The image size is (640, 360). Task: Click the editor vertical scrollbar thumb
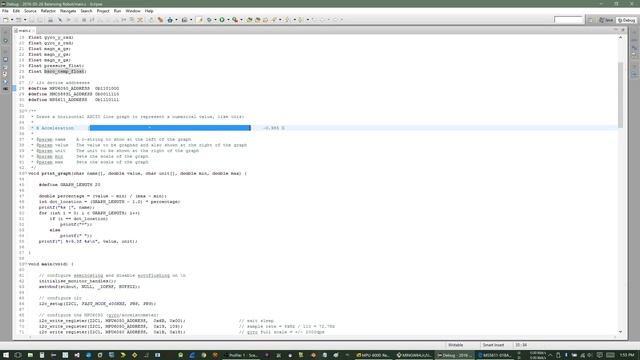click(x=620, y=95)
